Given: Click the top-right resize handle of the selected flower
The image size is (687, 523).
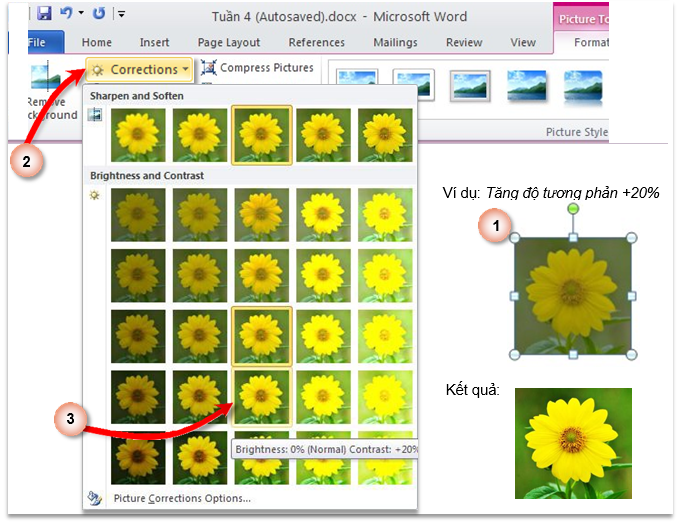Looking at the screenshot, I should point(631,239).
